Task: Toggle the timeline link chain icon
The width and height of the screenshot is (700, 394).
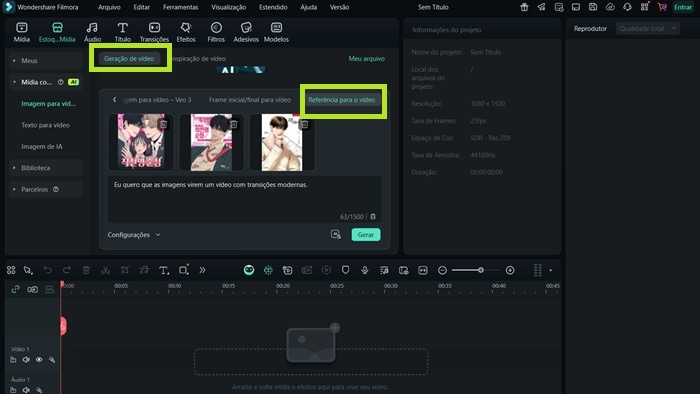Action: pyautogui.click(x=15, y=290)
